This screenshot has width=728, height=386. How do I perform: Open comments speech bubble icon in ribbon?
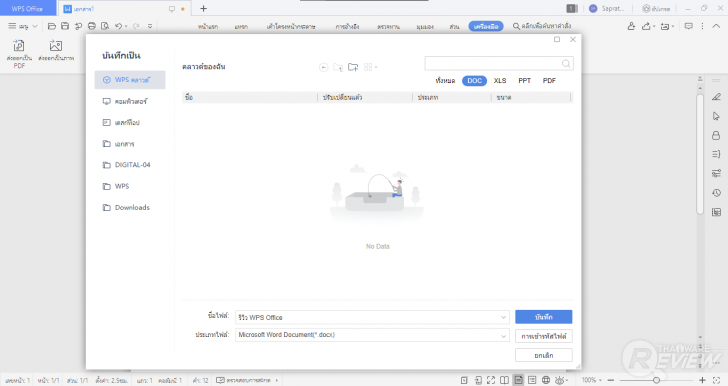[689, 26]
